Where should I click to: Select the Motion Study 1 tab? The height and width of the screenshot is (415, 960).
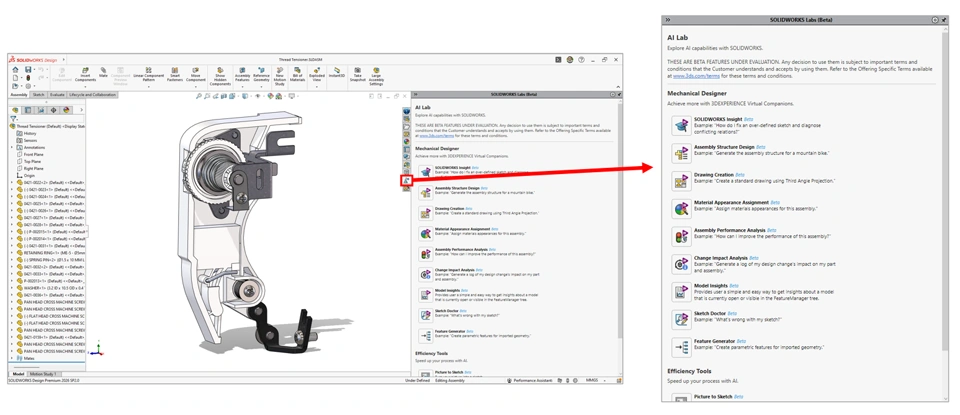point(43,373)
